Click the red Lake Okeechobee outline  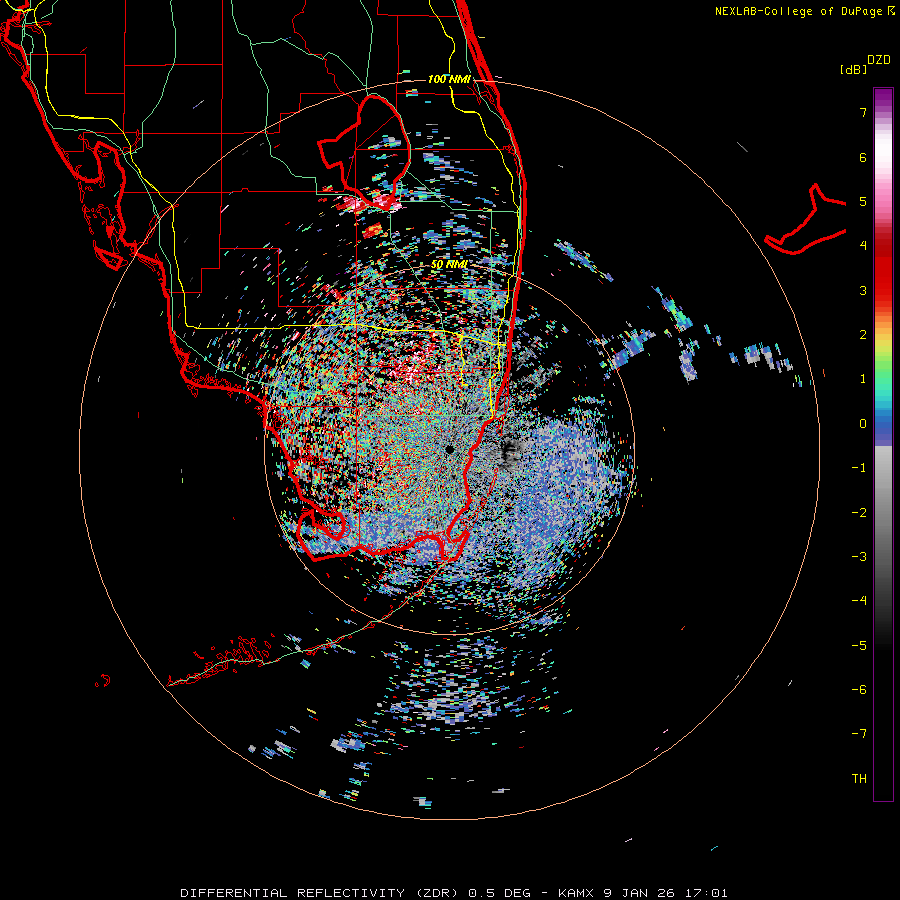pyautogui.click(x=364, y=154)
